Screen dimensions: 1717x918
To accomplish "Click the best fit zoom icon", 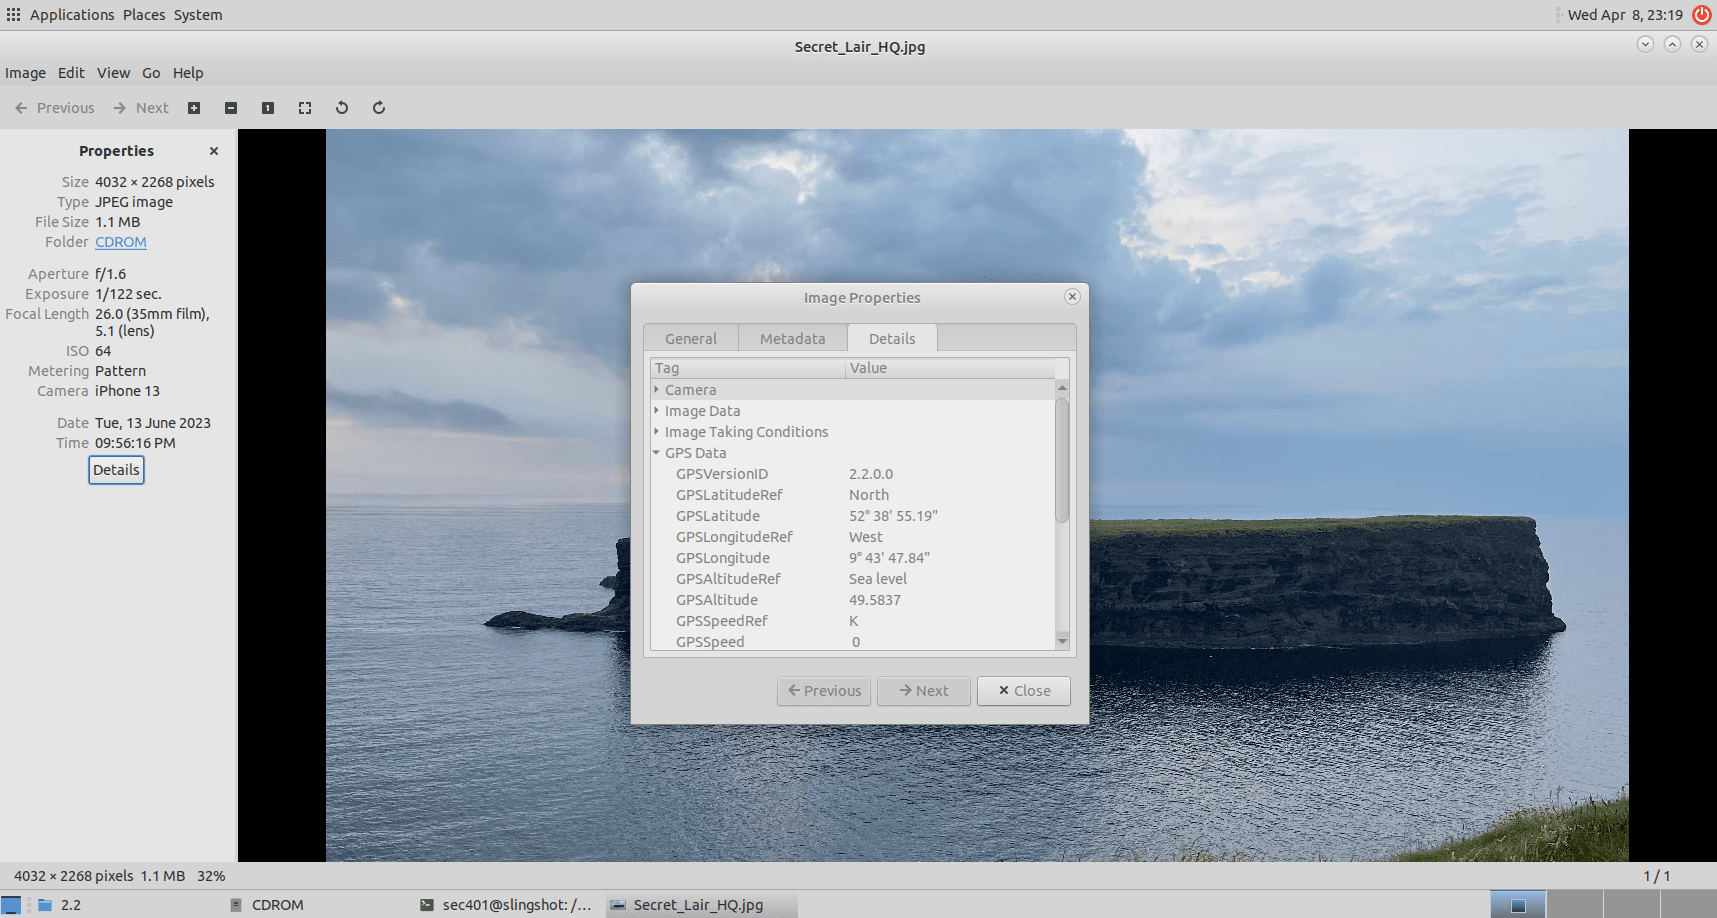I will [x=305, y=108].
